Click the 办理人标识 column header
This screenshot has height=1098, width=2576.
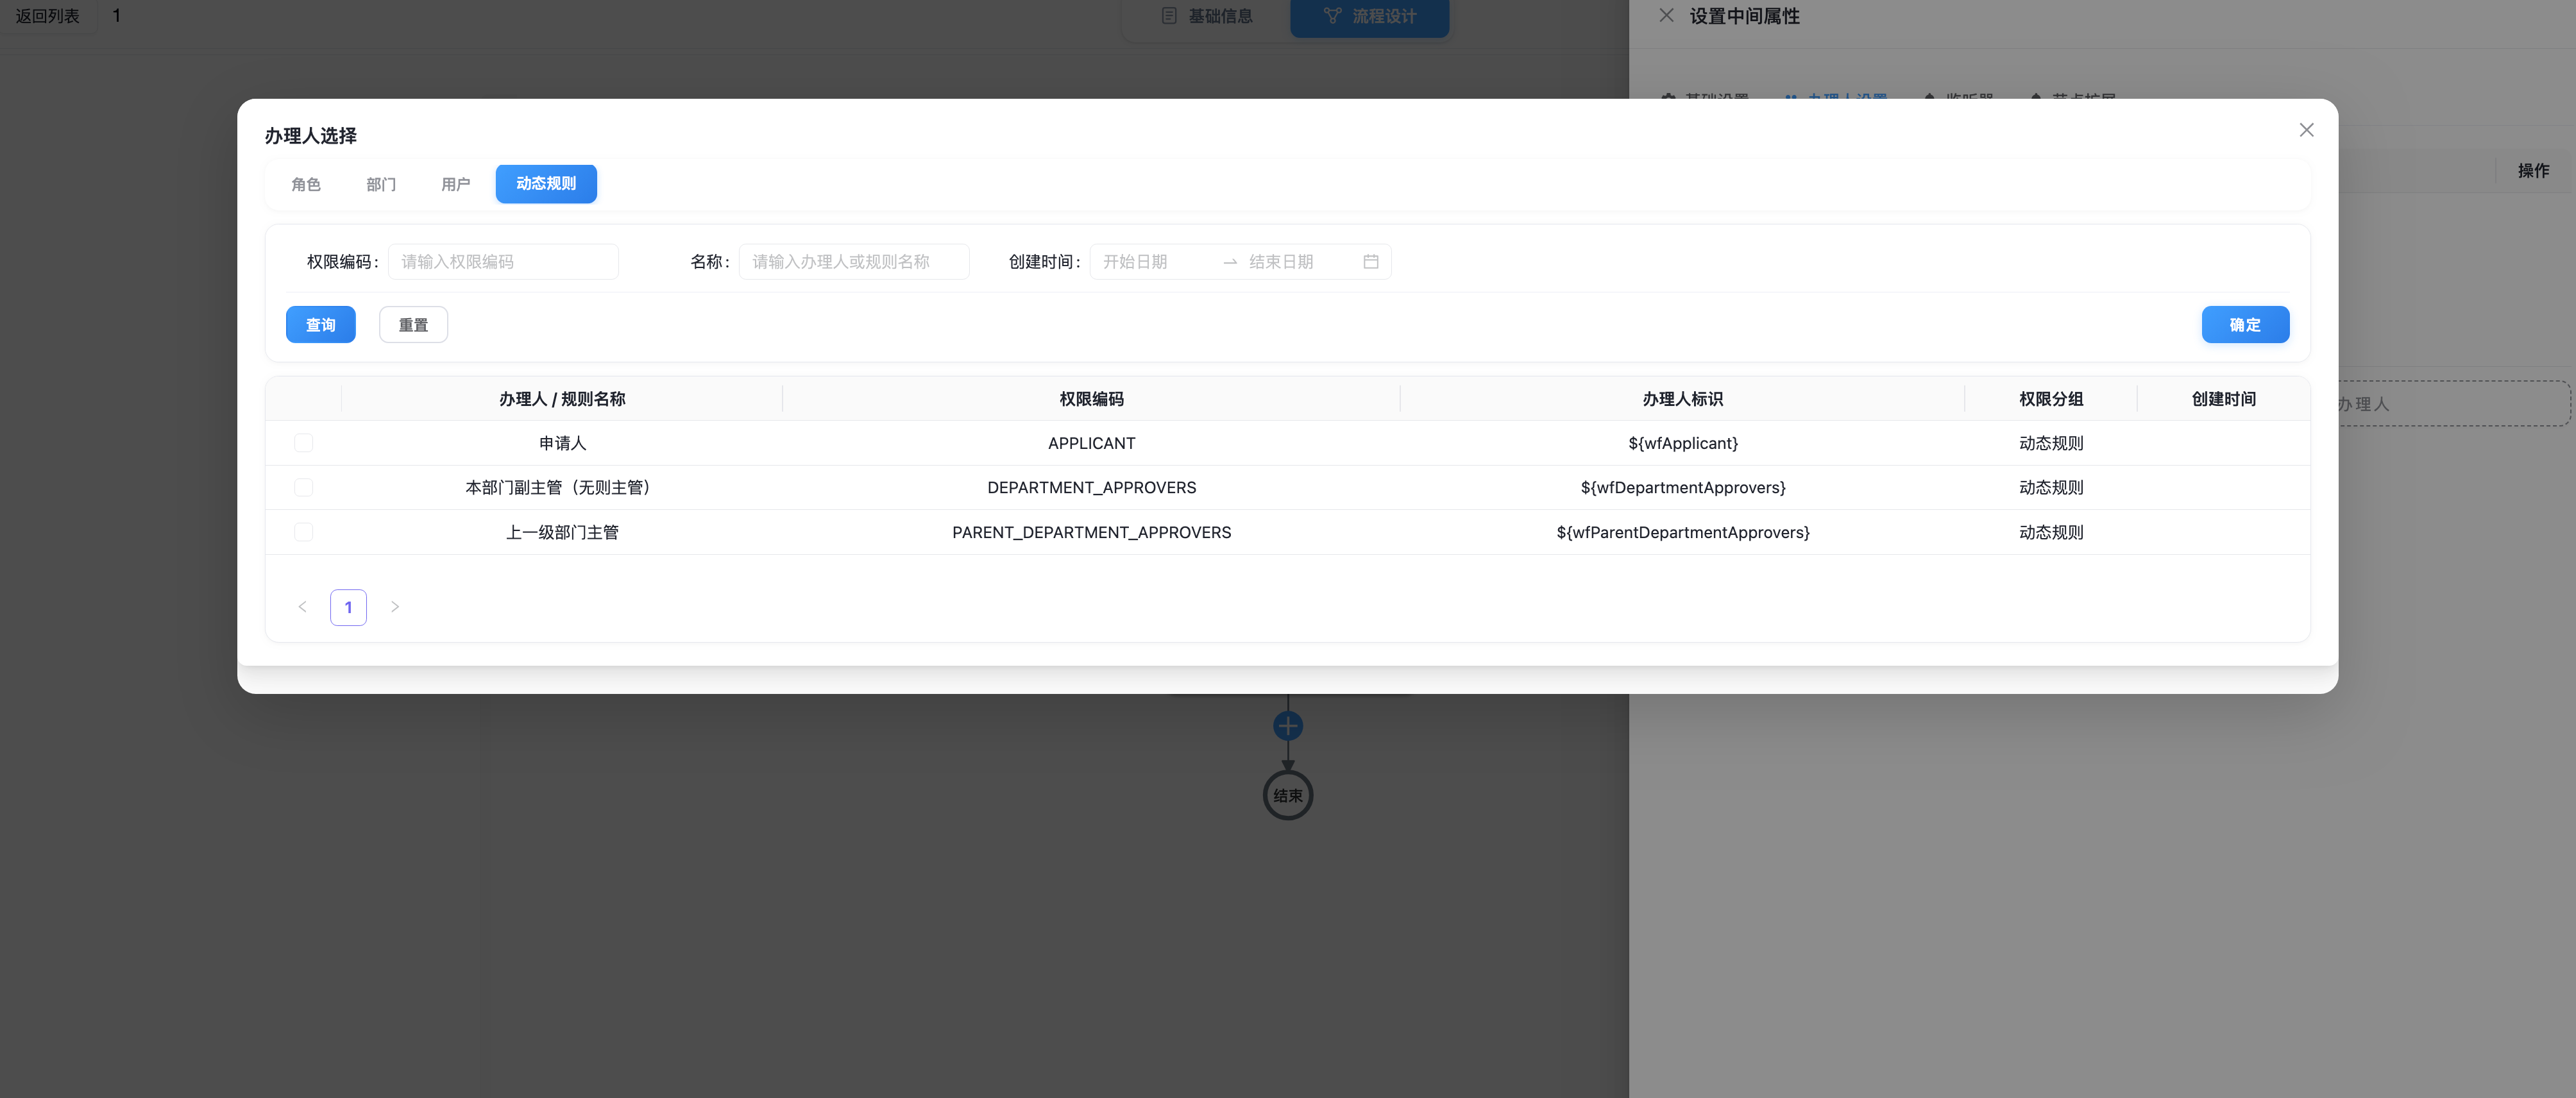coord(1683,399)
